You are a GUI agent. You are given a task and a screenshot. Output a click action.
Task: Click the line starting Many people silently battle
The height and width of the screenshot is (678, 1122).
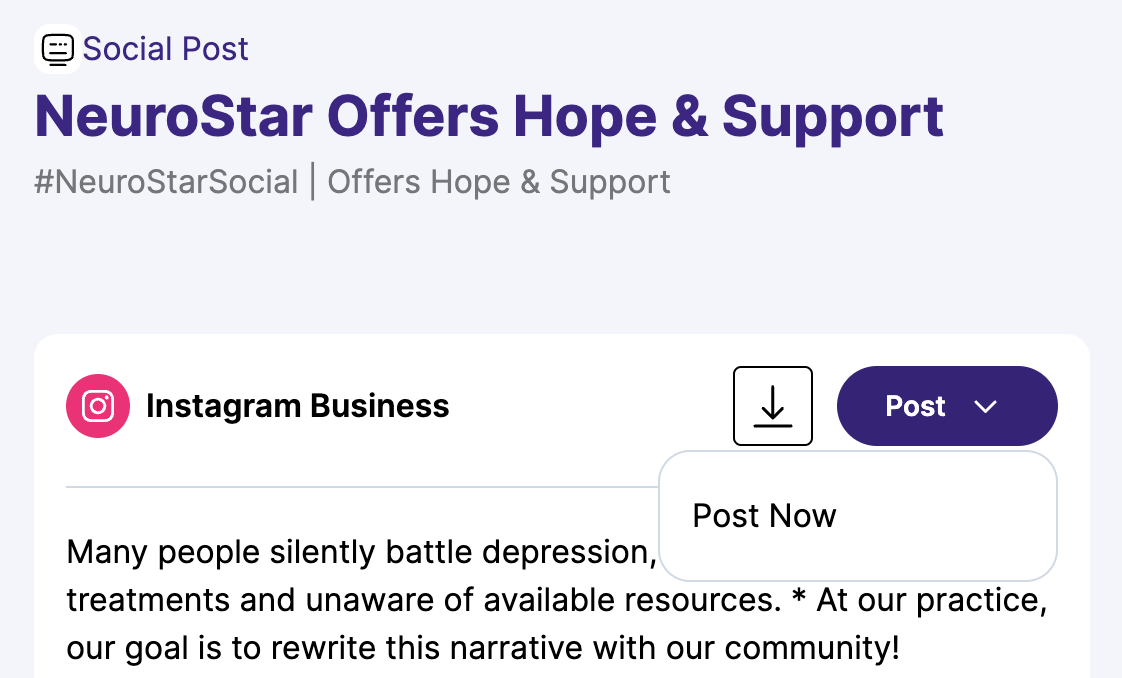361,552
